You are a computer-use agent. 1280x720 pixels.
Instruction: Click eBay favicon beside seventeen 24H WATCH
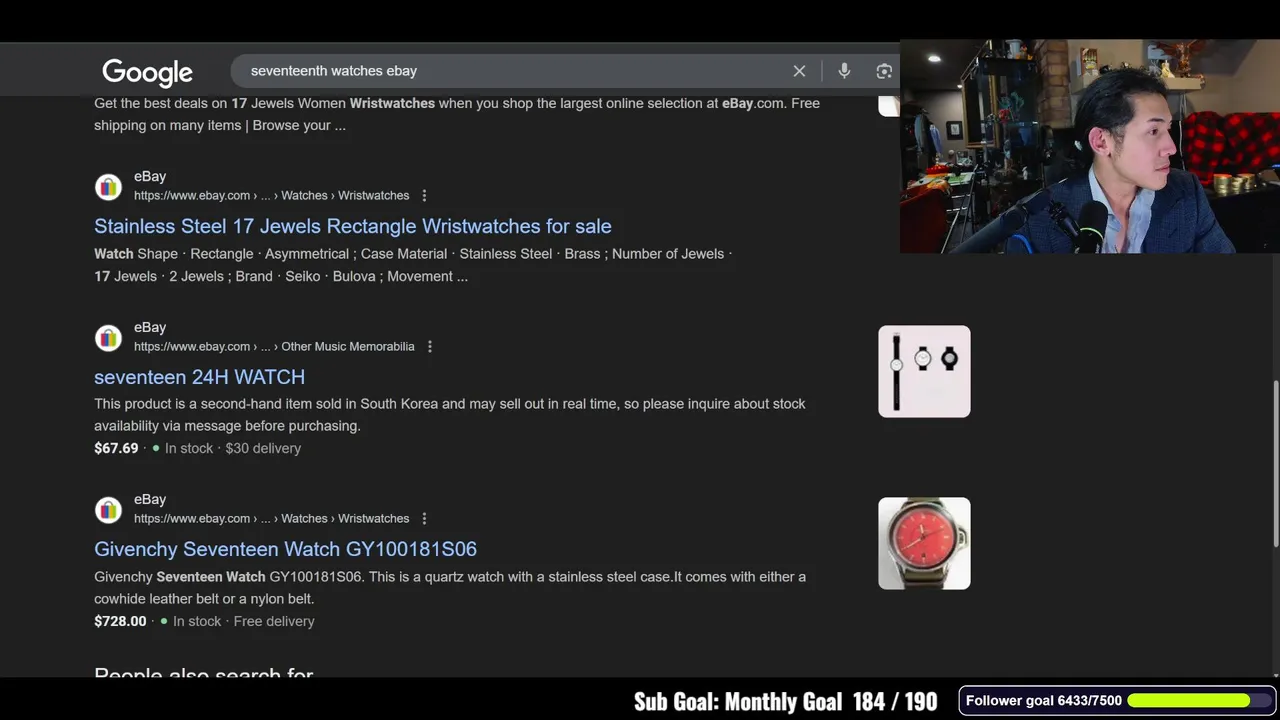108,338
